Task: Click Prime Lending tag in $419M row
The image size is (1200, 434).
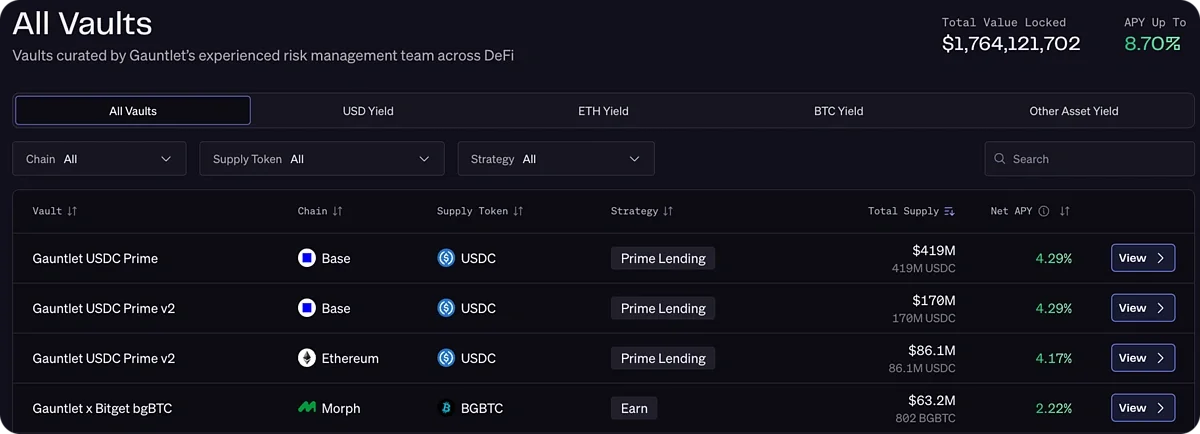Action: click(x=663, y=258)
